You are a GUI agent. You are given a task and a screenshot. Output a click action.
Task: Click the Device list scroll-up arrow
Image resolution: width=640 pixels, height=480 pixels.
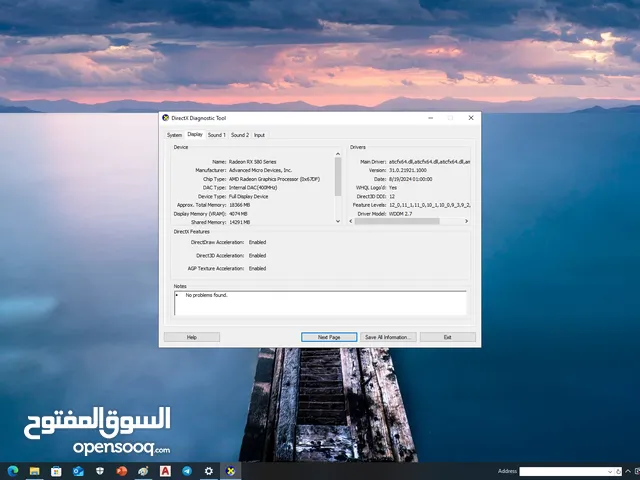(338, 154)
